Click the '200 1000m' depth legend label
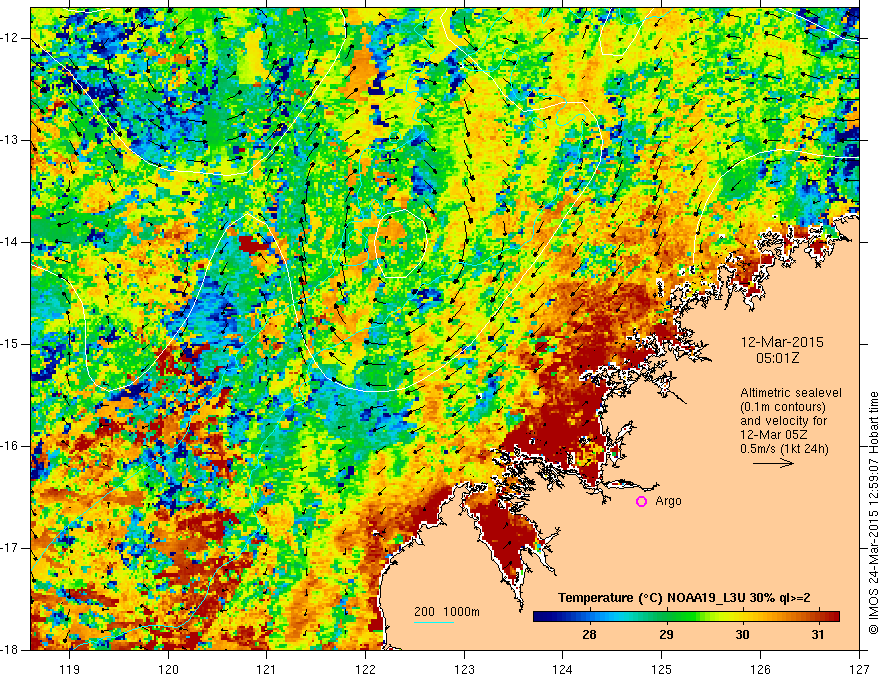The image size is (880, 680). (447, 612)
